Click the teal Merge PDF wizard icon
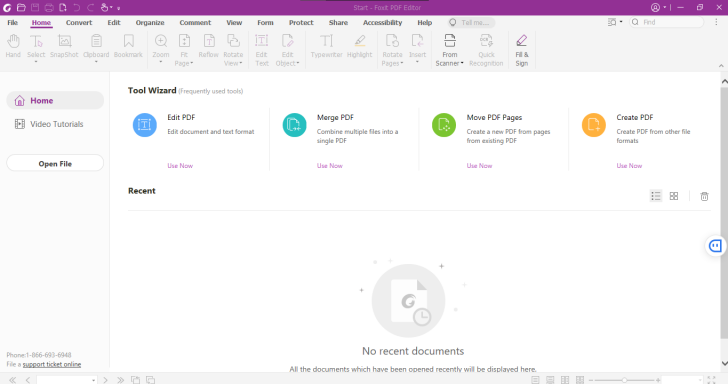 (x=294, y=125)
